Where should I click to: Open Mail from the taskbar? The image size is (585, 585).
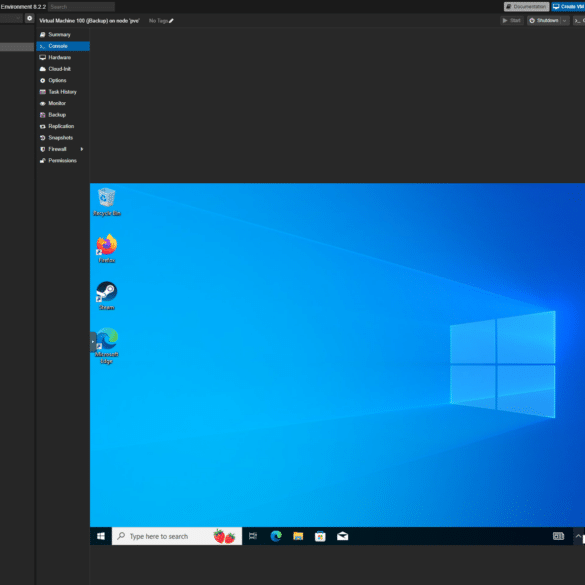(342, 536)
